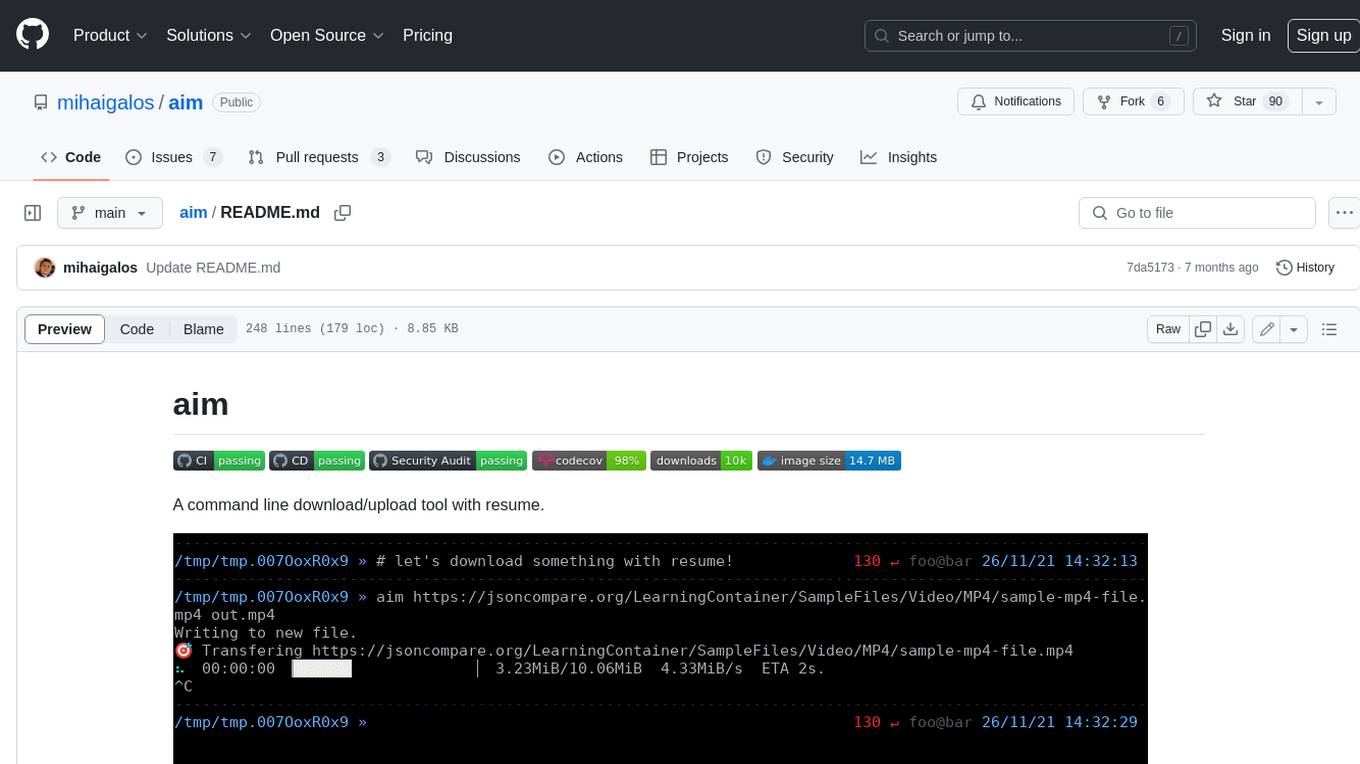Viewport: 1360px width, 764px height.
Task: Click the Sign up button
Action: tap(1323, 35)
